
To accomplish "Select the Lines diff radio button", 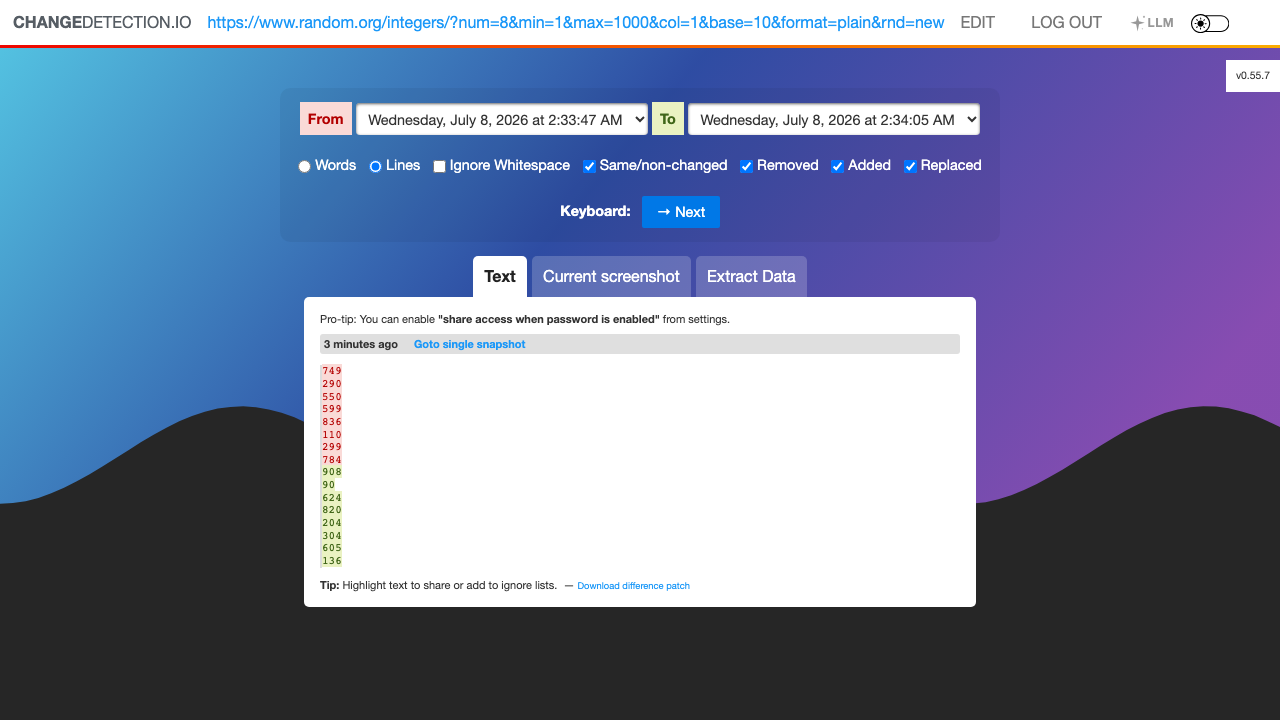I will tap(376, 166).
